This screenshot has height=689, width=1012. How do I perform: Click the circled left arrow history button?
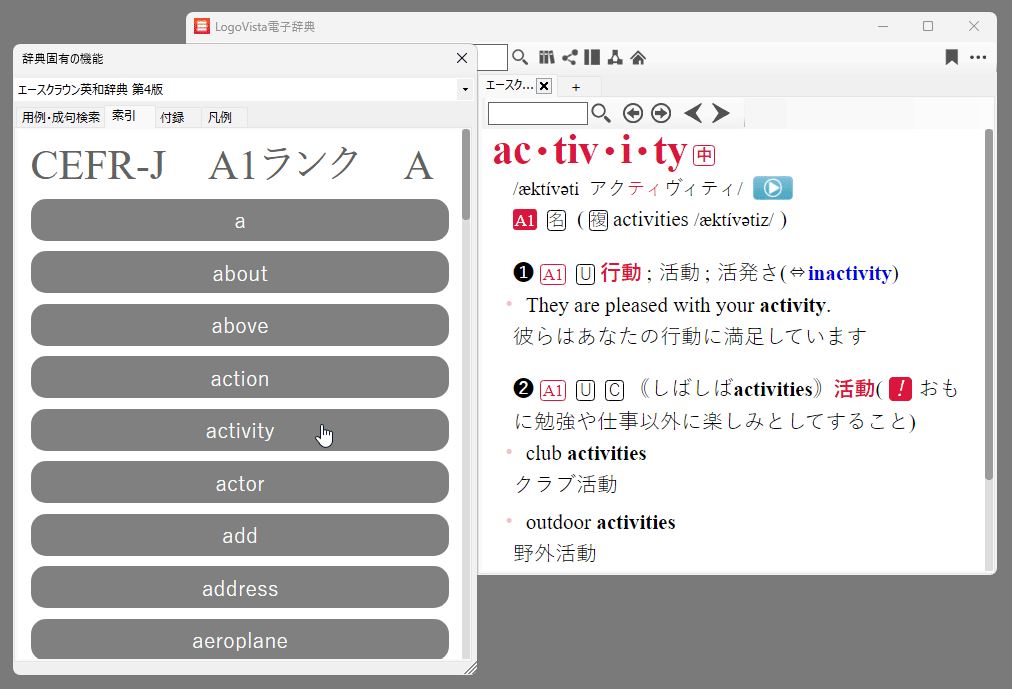click(x=632, y=113)
